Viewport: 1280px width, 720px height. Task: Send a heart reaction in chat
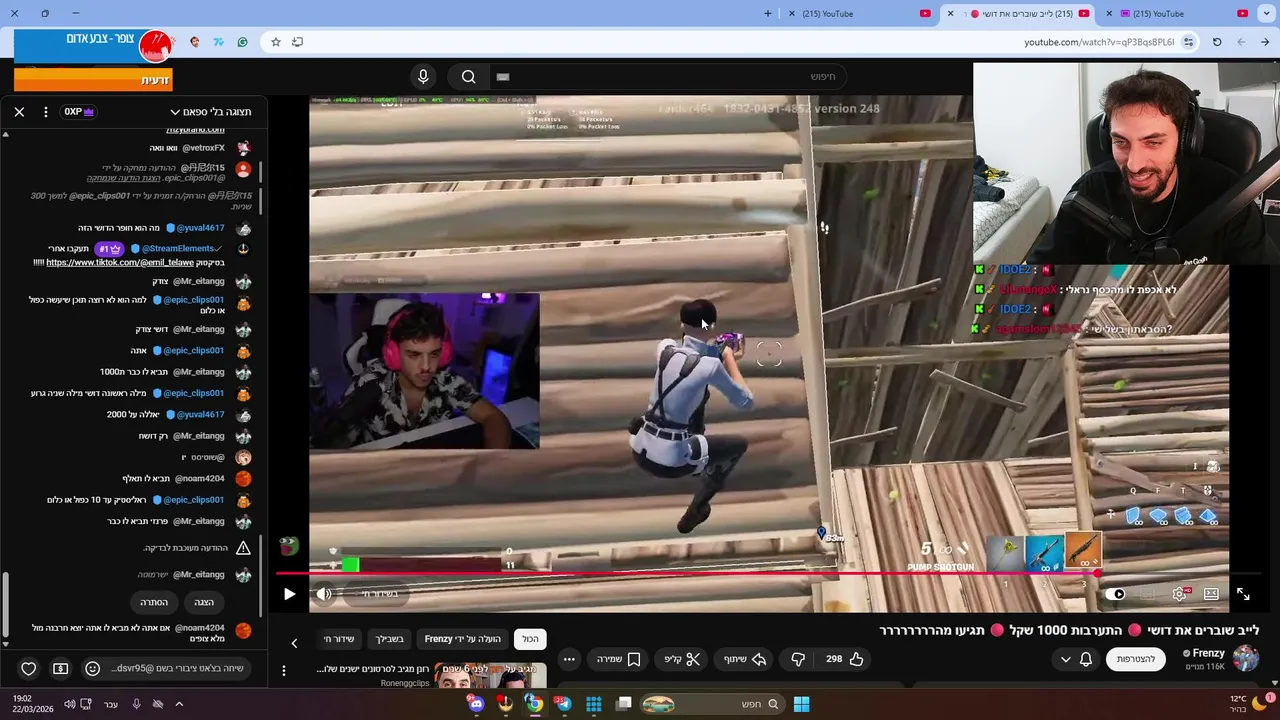click(x=29, y=668)
